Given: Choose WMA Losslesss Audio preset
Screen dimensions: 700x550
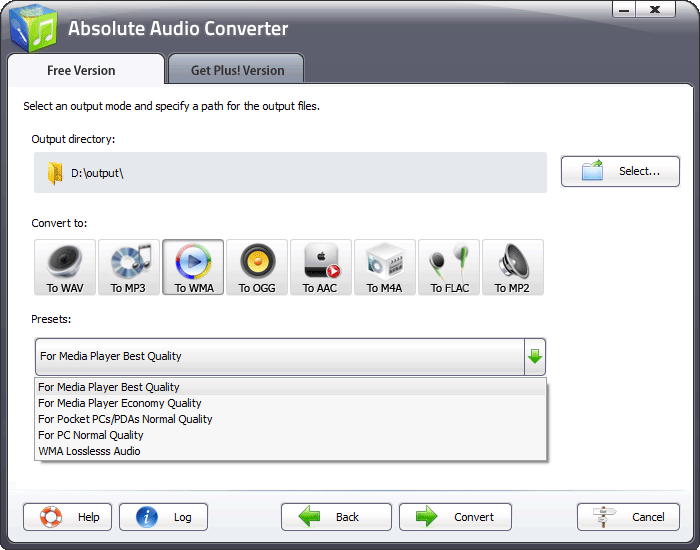Looking at the screenshot, I should point(291,451).
